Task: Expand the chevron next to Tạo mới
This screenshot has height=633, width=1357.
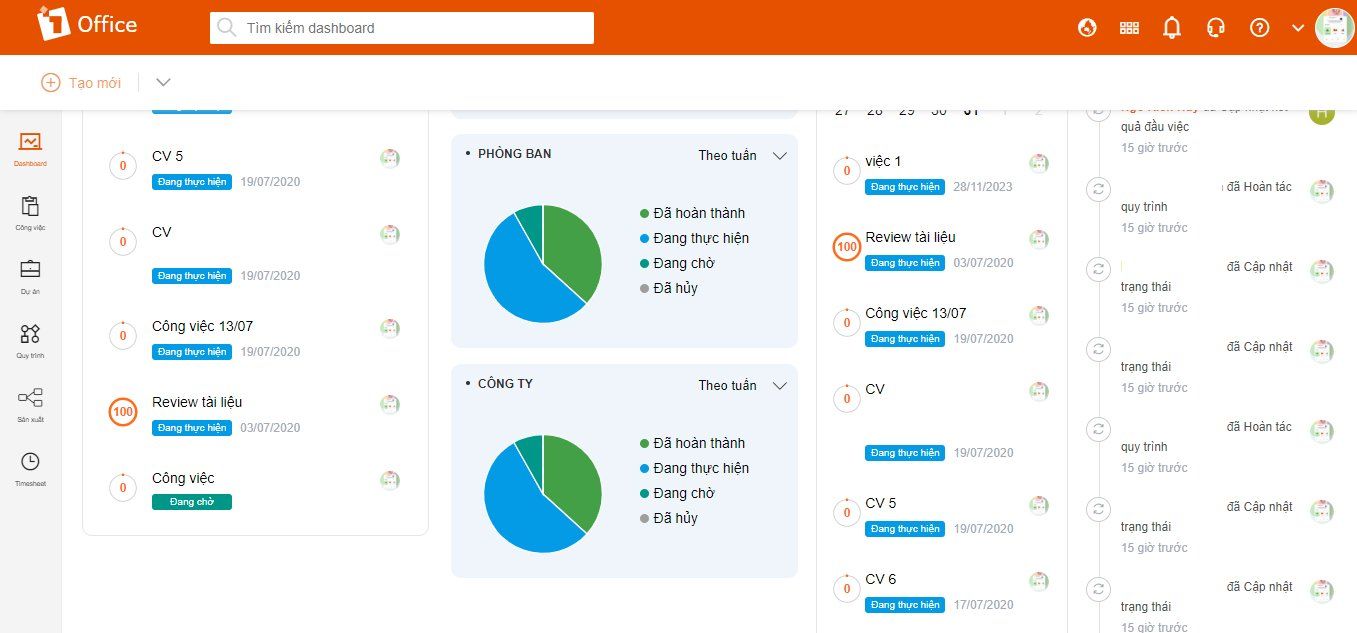Action: (164, 82)
